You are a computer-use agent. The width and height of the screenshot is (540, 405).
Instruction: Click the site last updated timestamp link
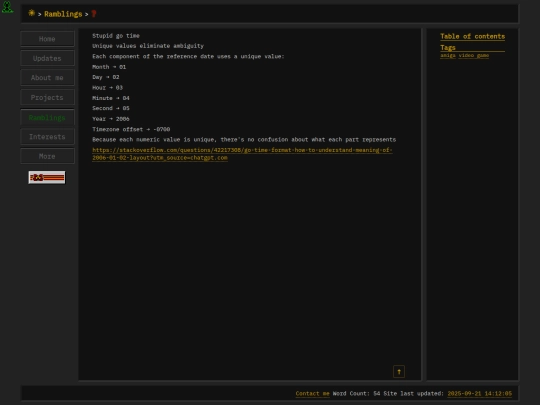480,394
